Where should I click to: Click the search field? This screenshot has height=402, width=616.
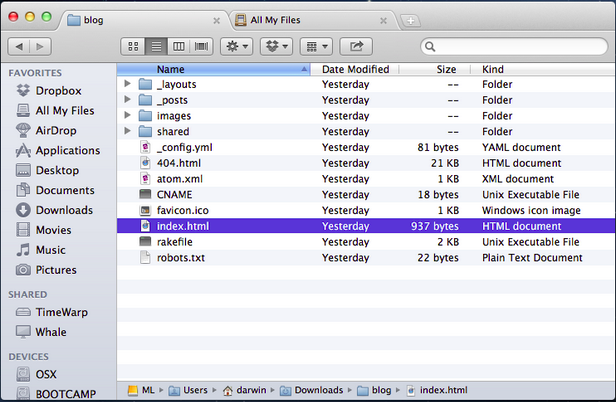[x=512, y=46]
